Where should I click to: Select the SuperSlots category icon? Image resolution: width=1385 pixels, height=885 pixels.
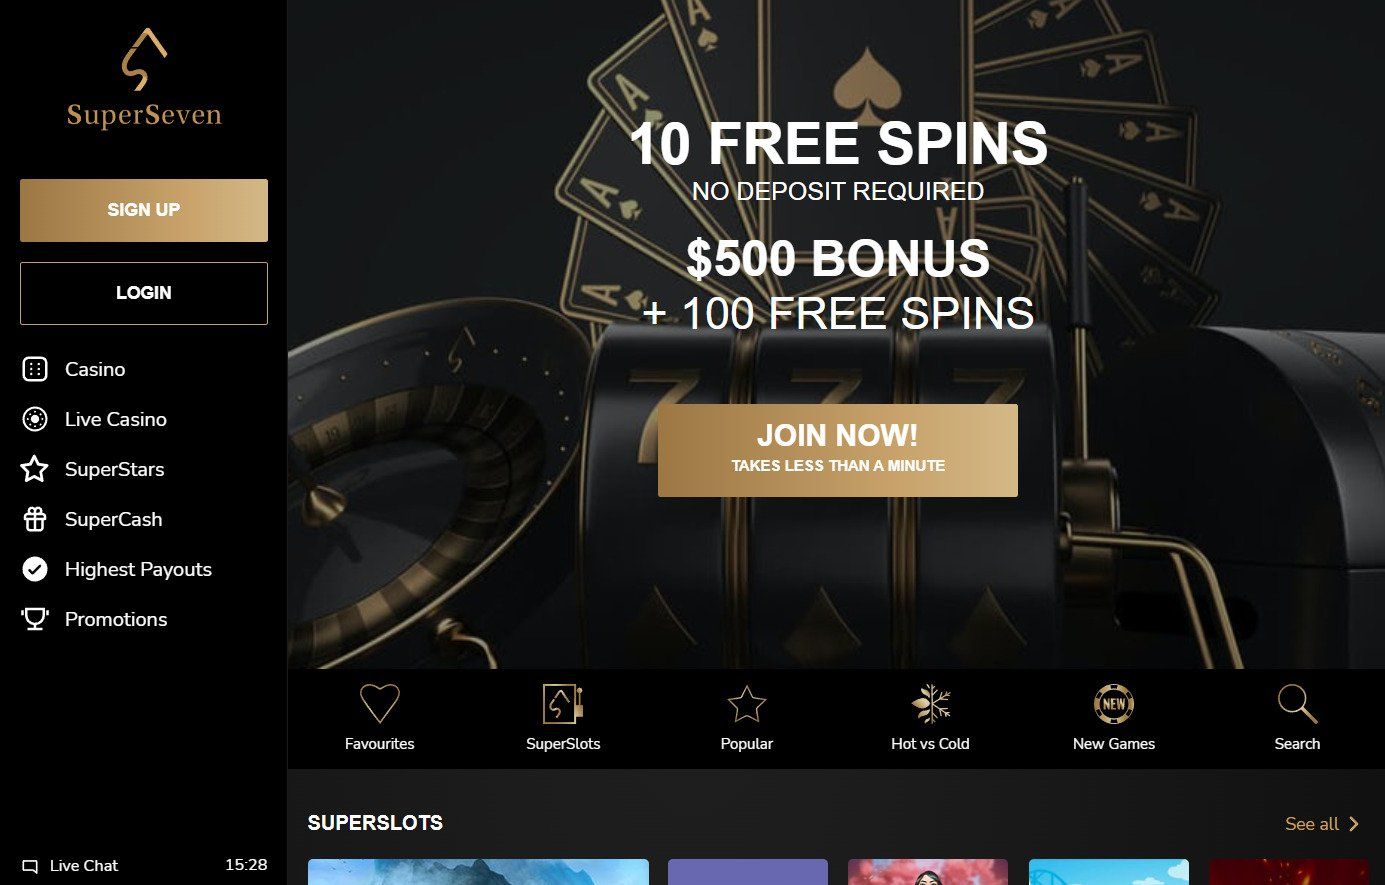(563, 703)
